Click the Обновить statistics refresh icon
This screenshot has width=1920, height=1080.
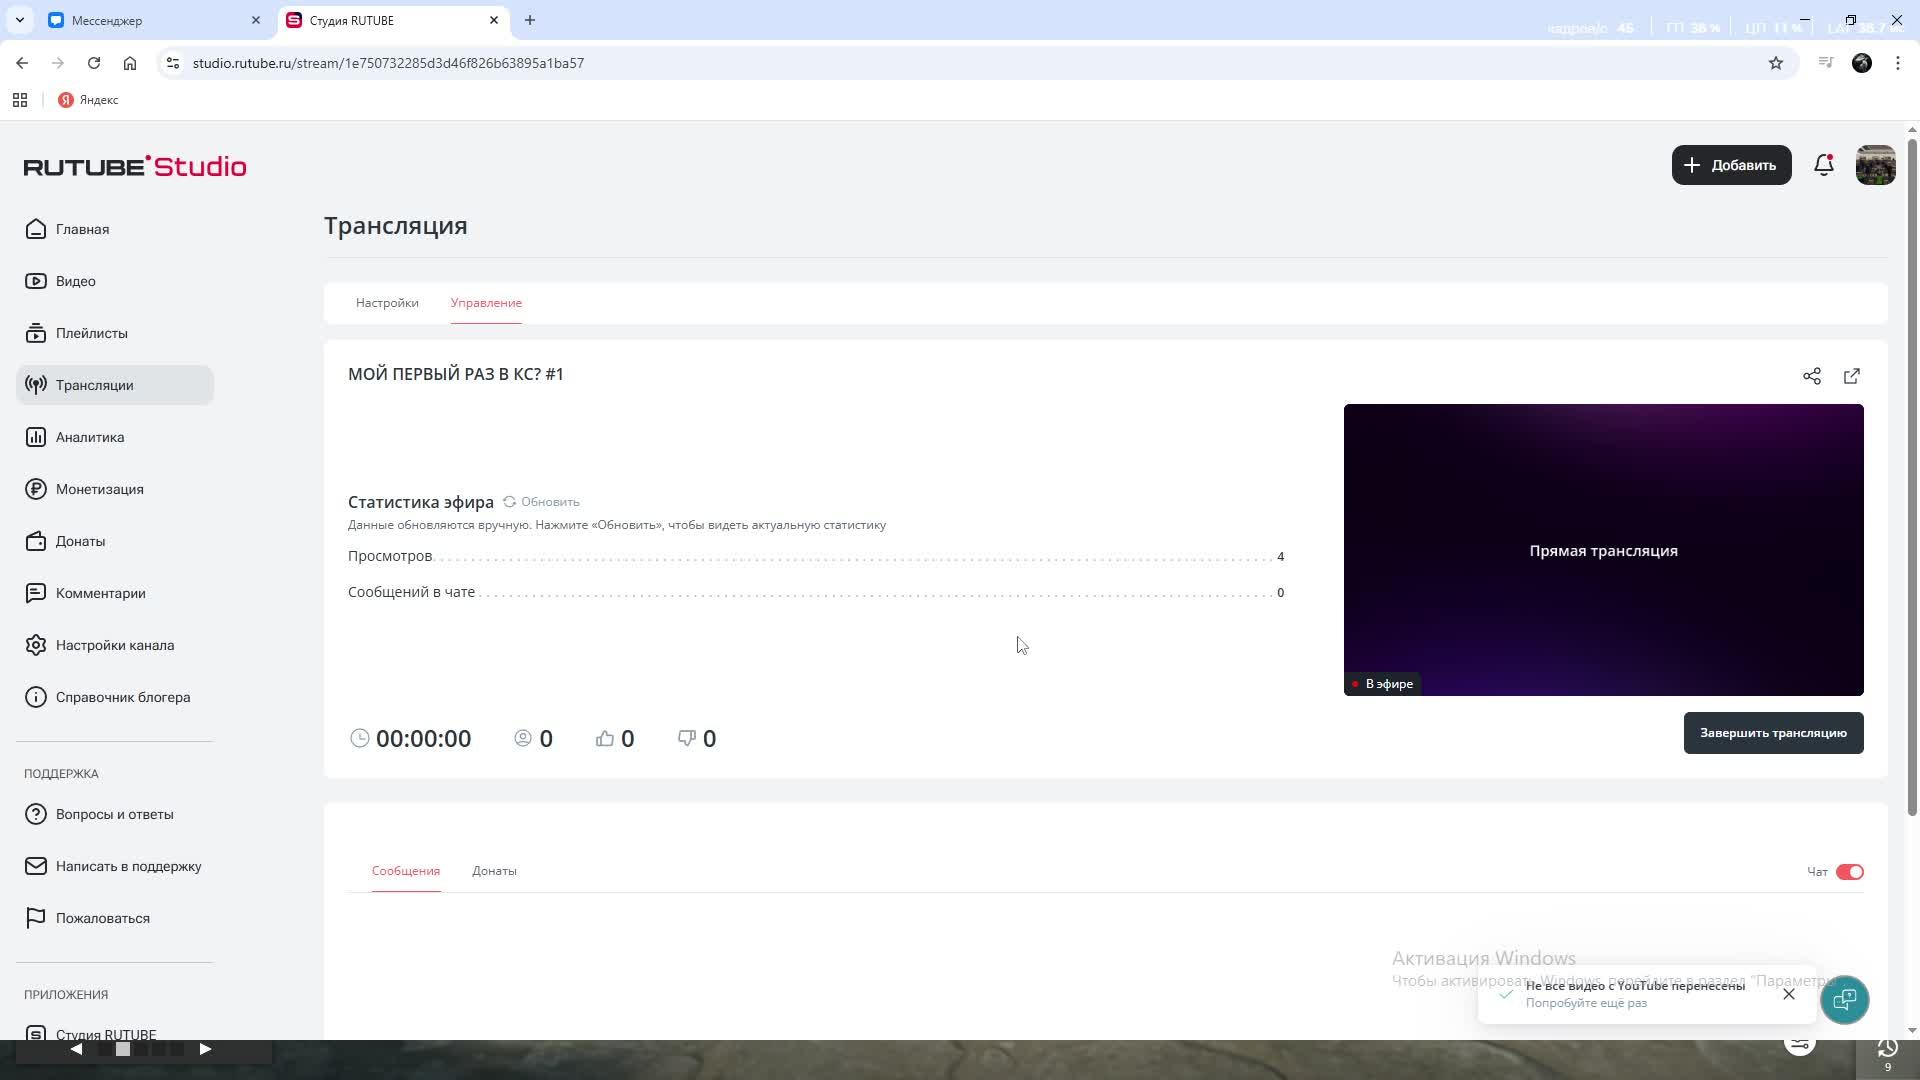(x=510, y=502)
